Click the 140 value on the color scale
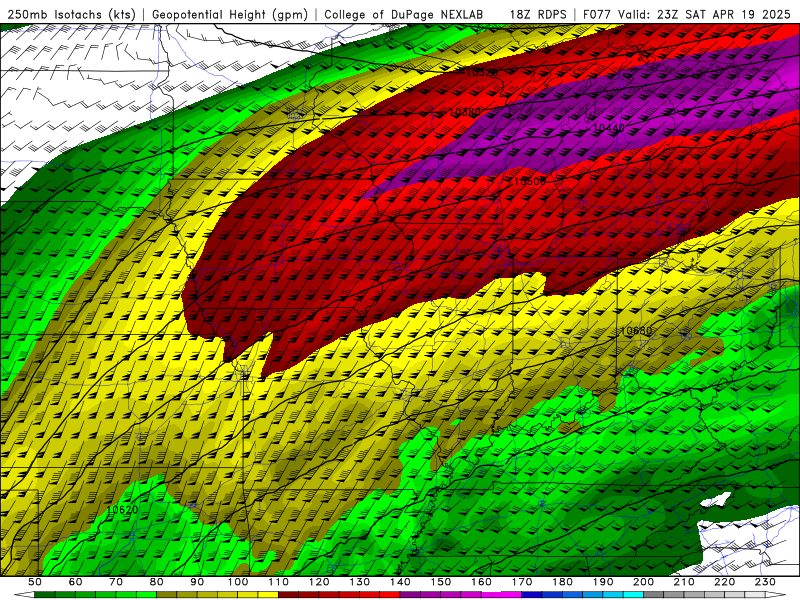 point(400,582)
